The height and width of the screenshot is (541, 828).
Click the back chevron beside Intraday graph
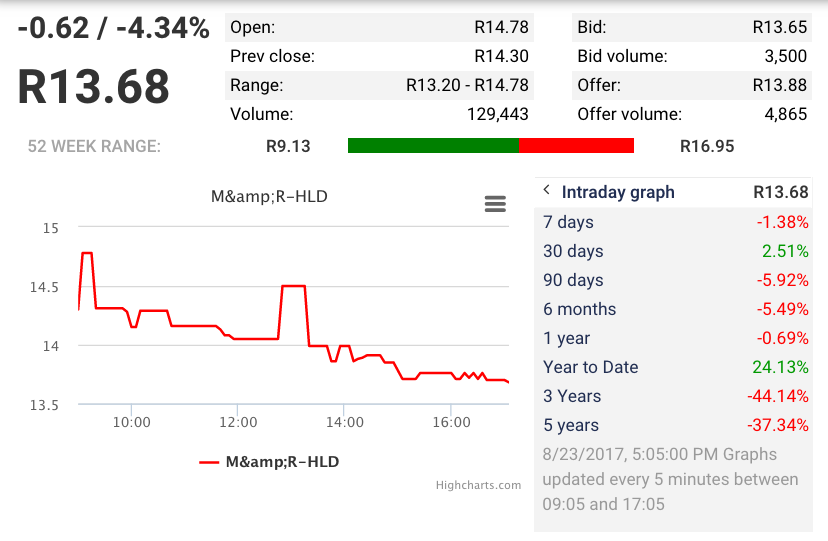click(547, 191)
